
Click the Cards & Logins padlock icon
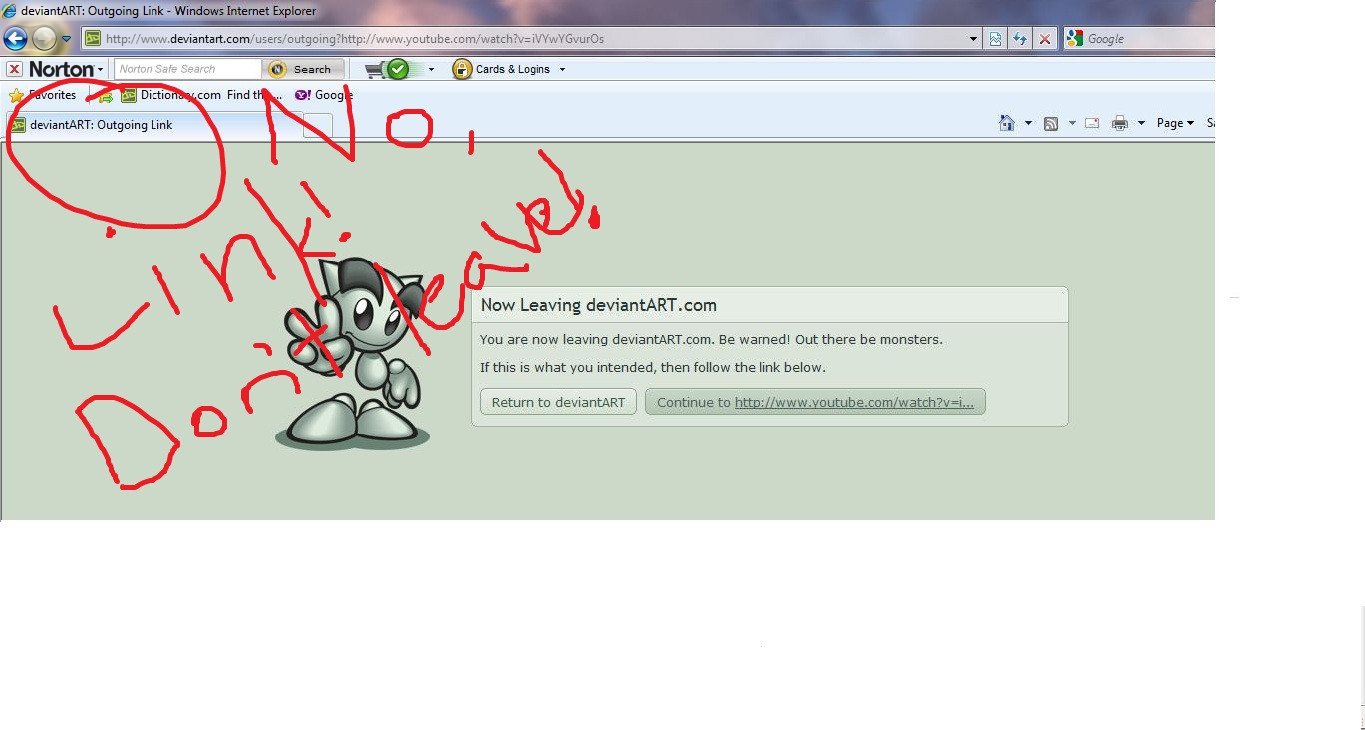click(461, 69)
